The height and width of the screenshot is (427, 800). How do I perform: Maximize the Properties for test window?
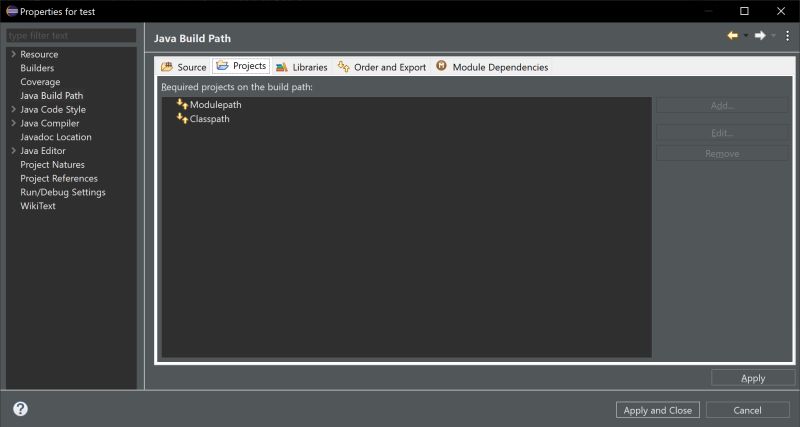pos(744,11)
